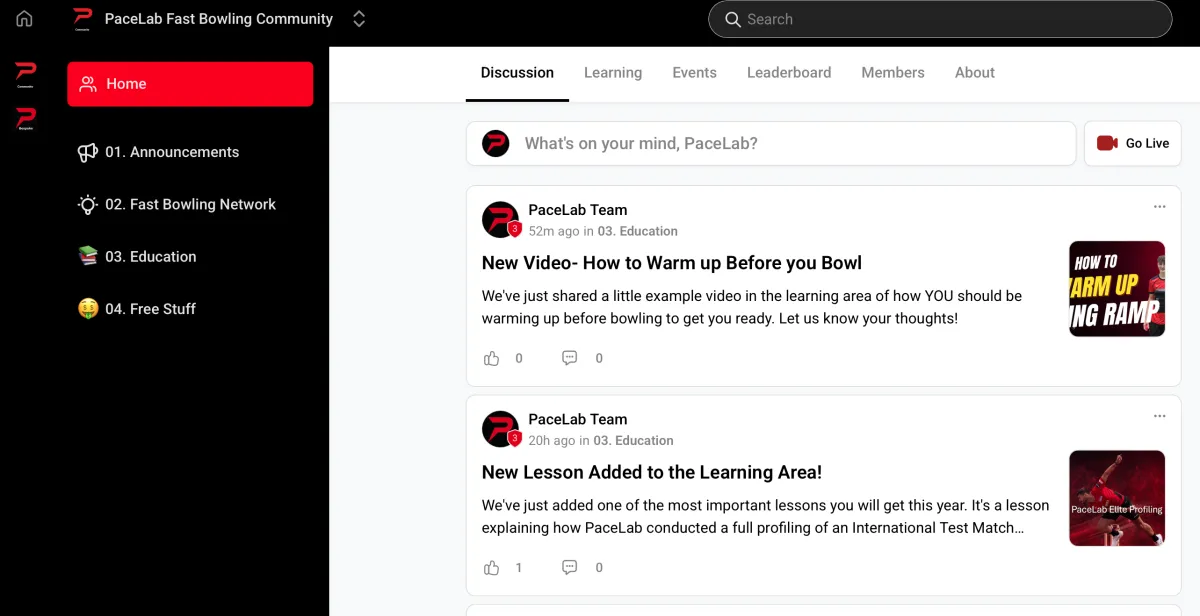Open comments on the Warm up post
Image resolution: width=1200 pixels, height=616 pixels.
(569, 357)
